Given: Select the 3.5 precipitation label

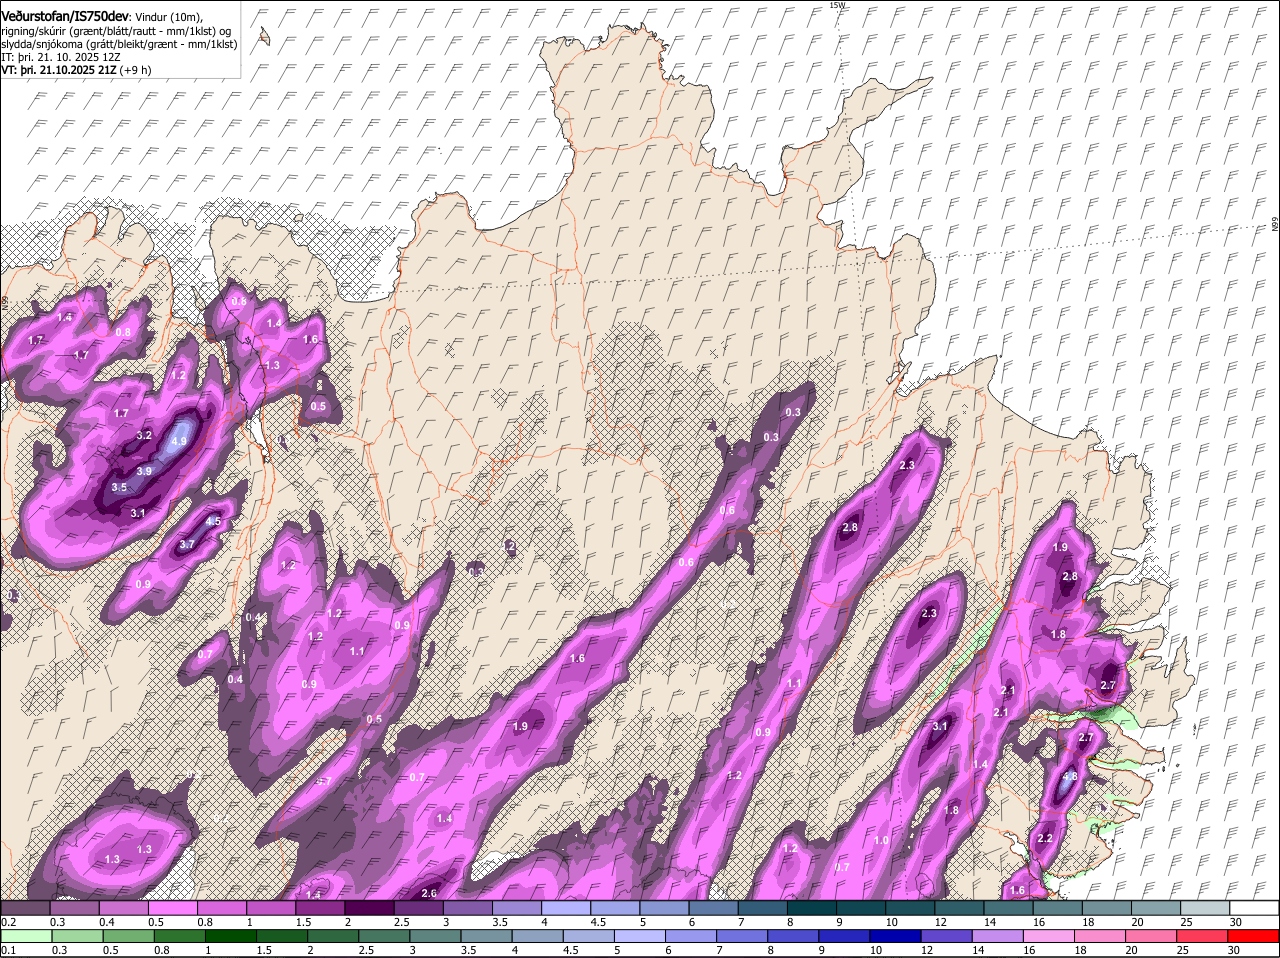Looking at the screenshot, I should pos(119,488).
